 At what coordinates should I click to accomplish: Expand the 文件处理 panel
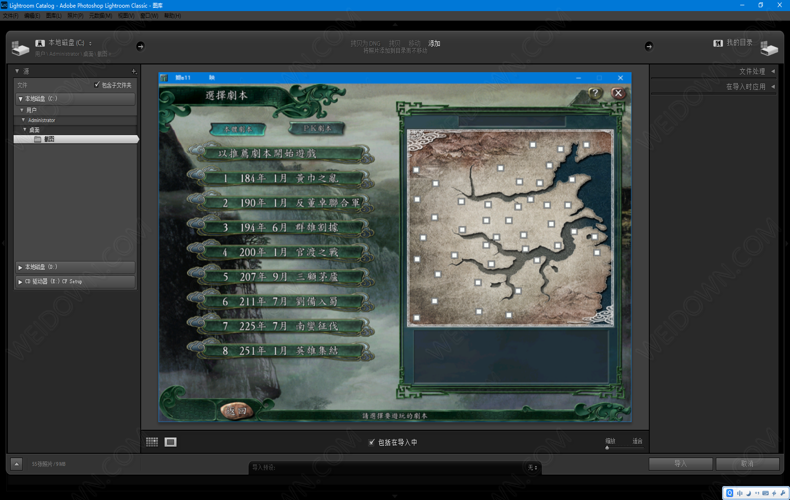pos(772,72)
